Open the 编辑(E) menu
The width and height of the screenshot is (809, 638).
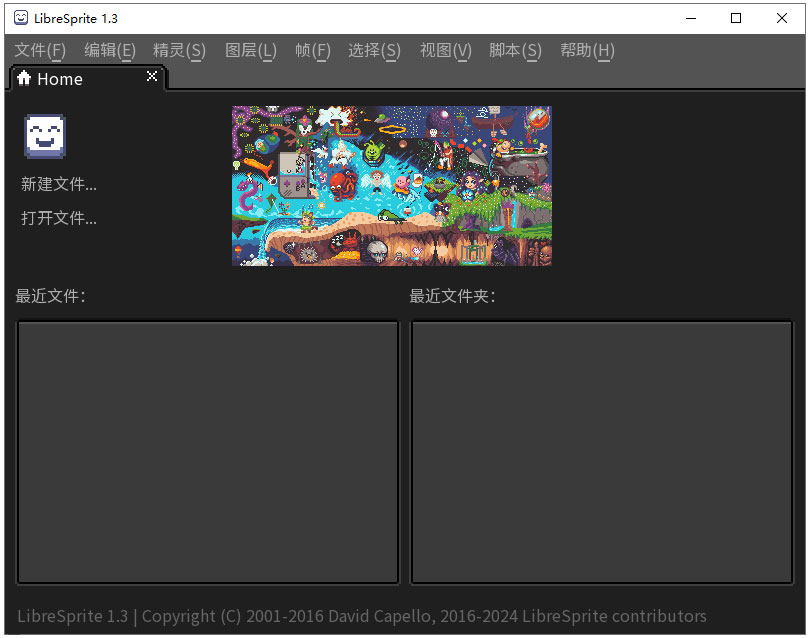(110, 51)
